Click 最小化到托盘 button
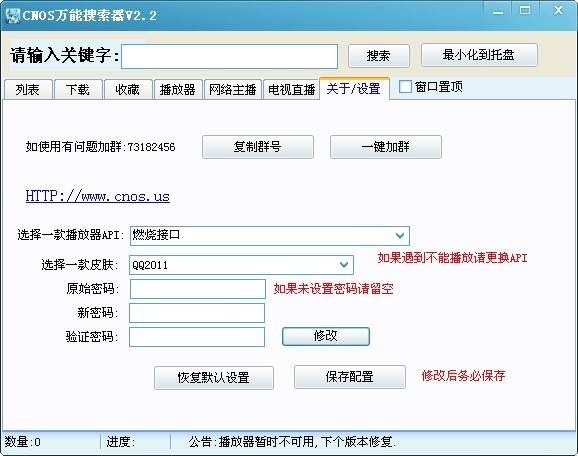The height and width of the screenshot is (456, 578). 479,55
